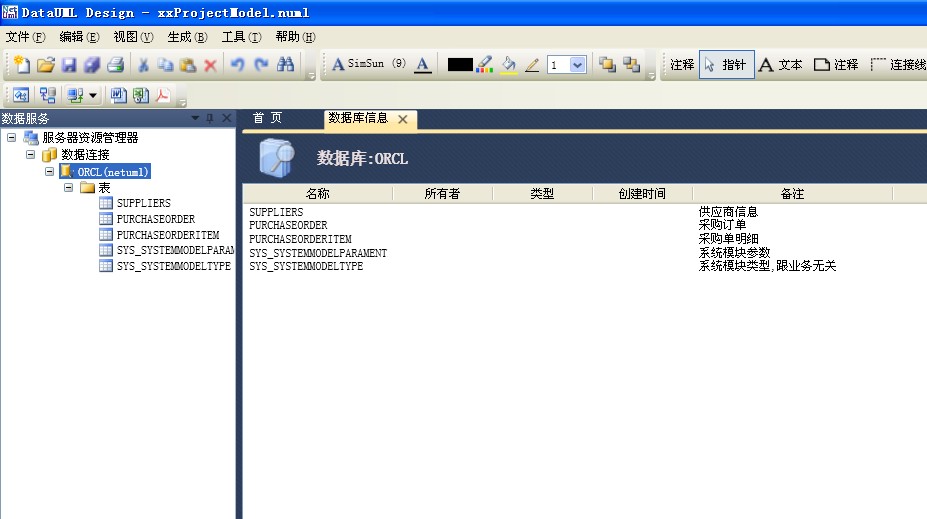Select the 连接线 connector tool

899,64
